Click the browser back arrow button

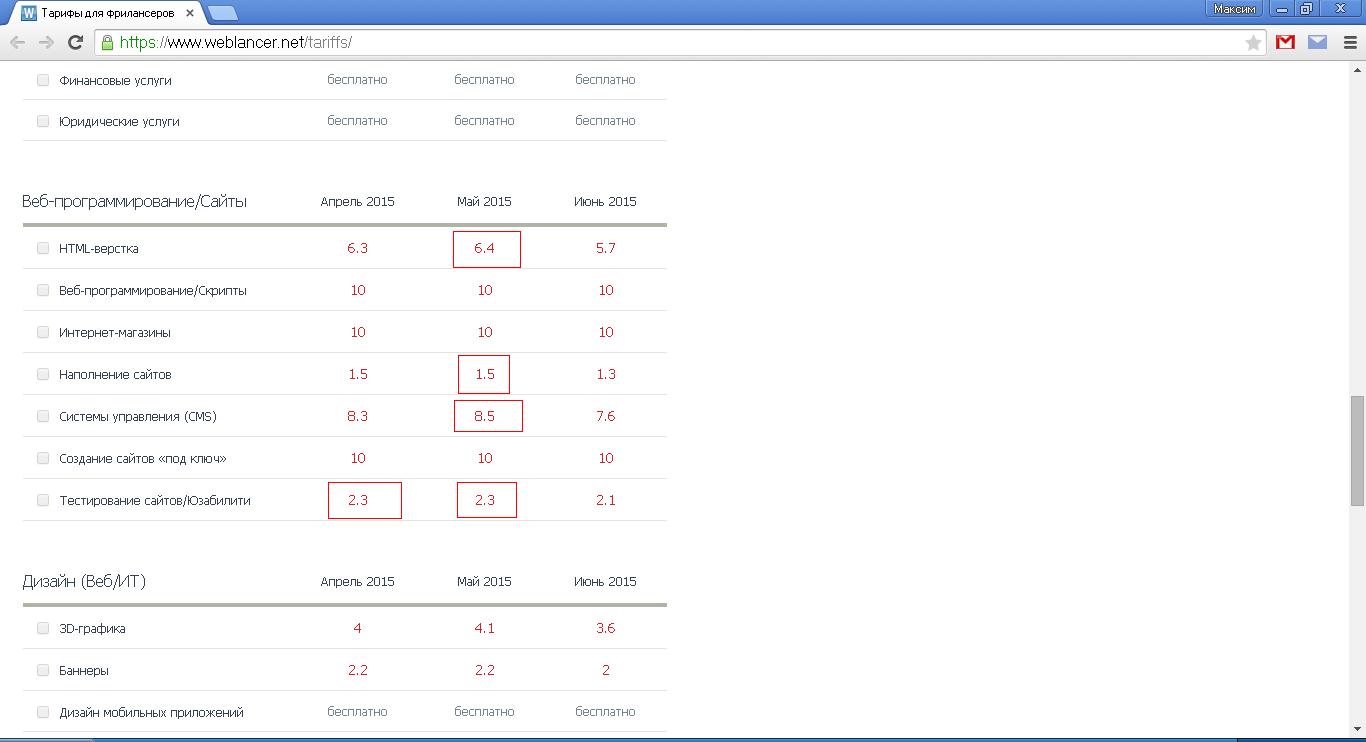17,42
